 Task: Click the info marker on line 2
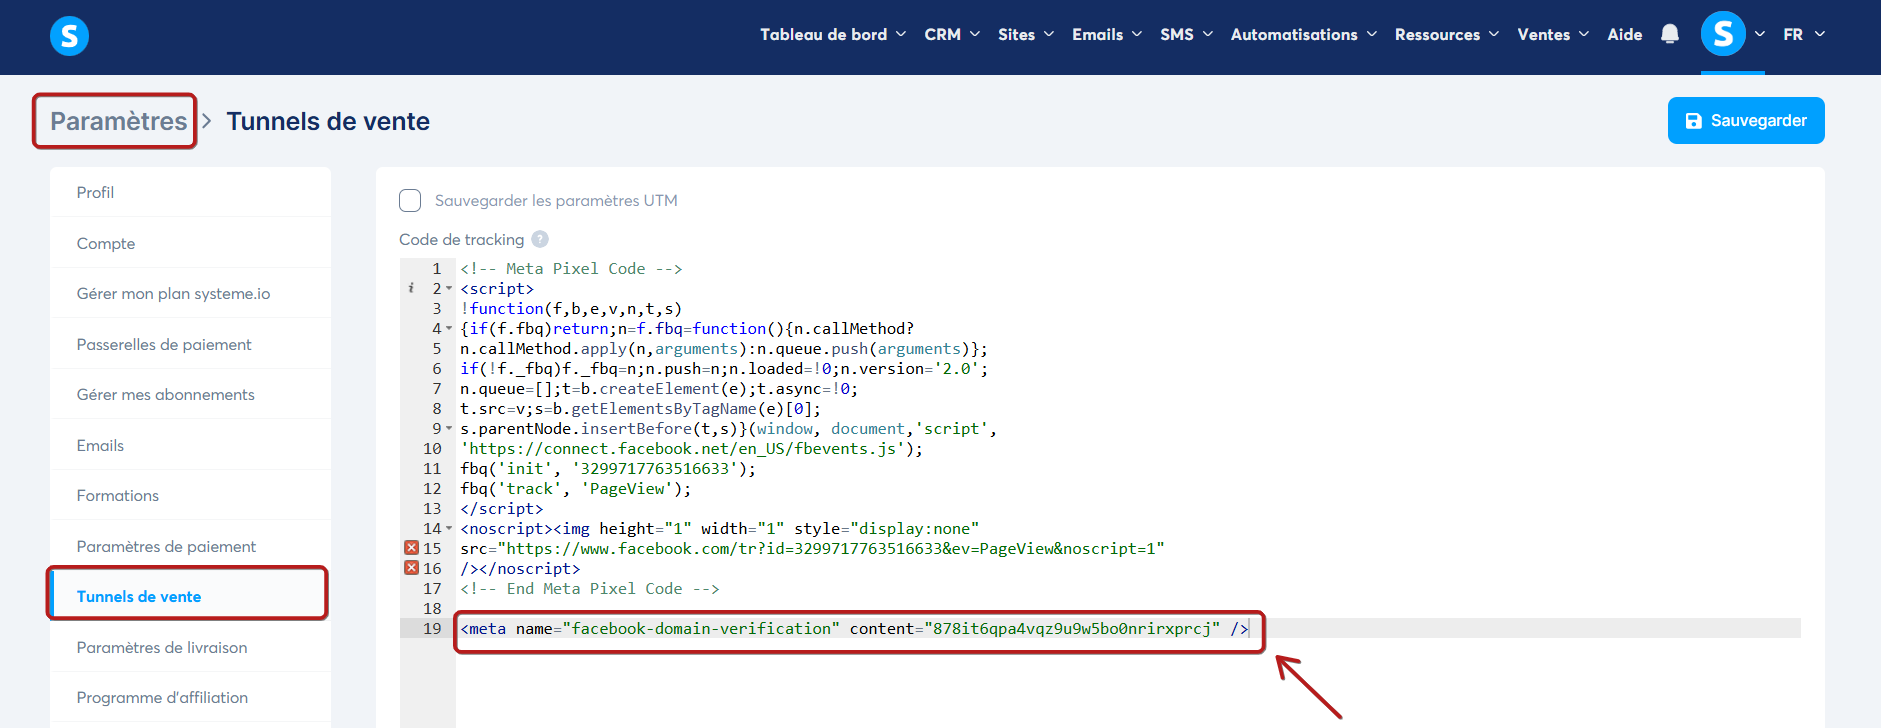411,288
